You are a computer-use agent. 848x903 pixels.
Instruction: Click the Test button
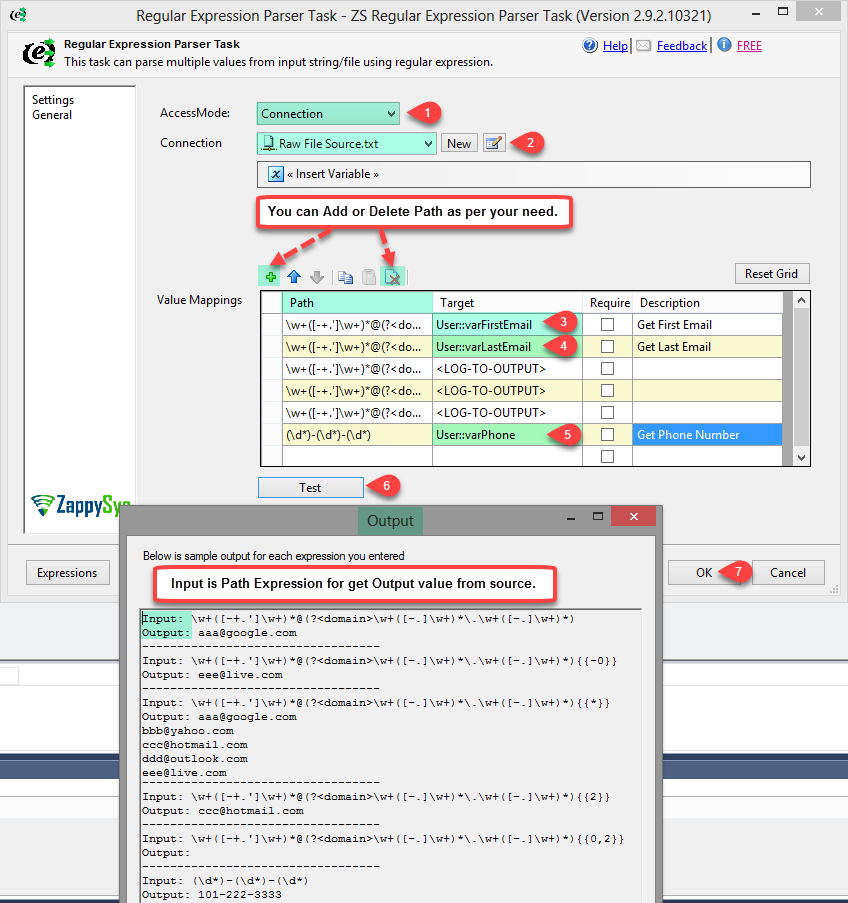[x=311, y=487]
